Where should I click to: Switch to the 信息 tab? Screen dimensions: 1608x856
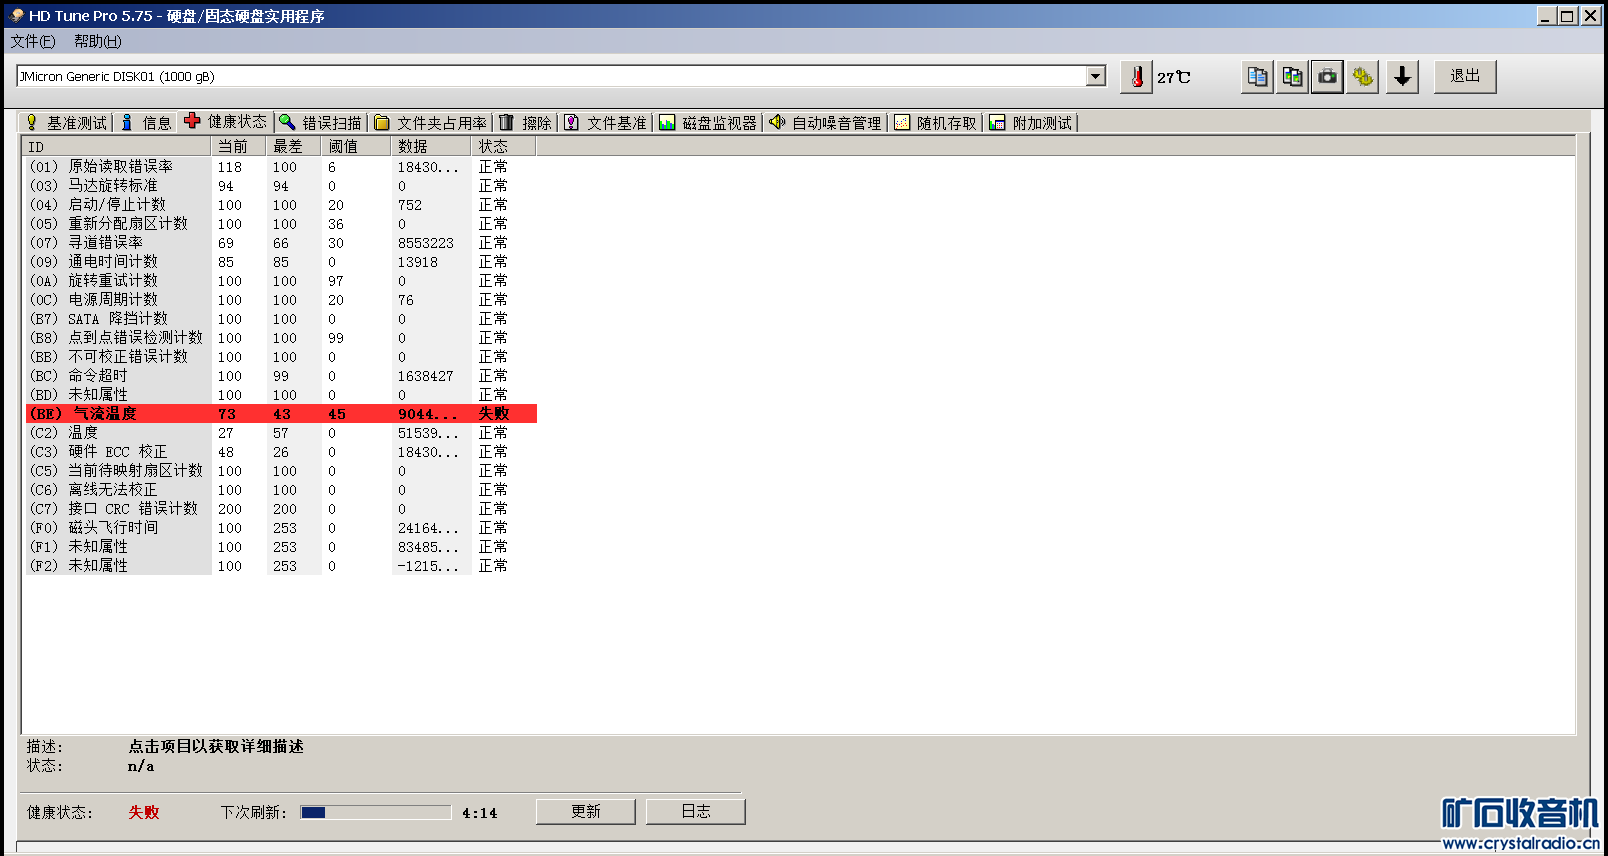tap(146, 123)
